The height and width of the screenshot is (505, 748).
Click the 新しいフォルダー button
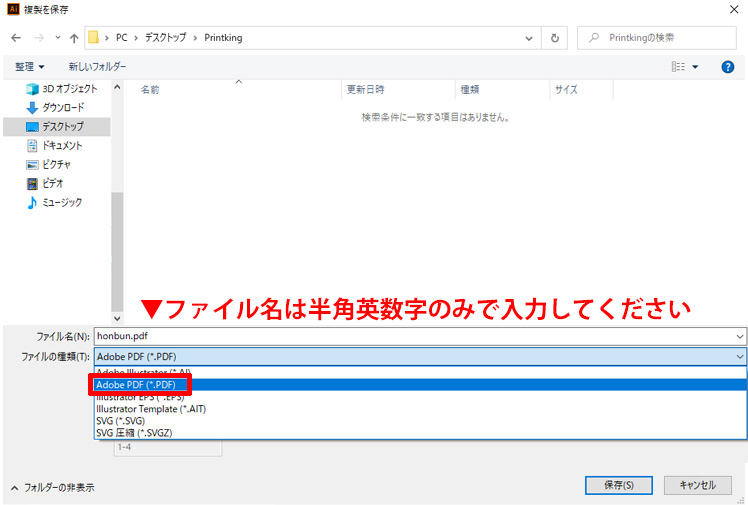97,67
